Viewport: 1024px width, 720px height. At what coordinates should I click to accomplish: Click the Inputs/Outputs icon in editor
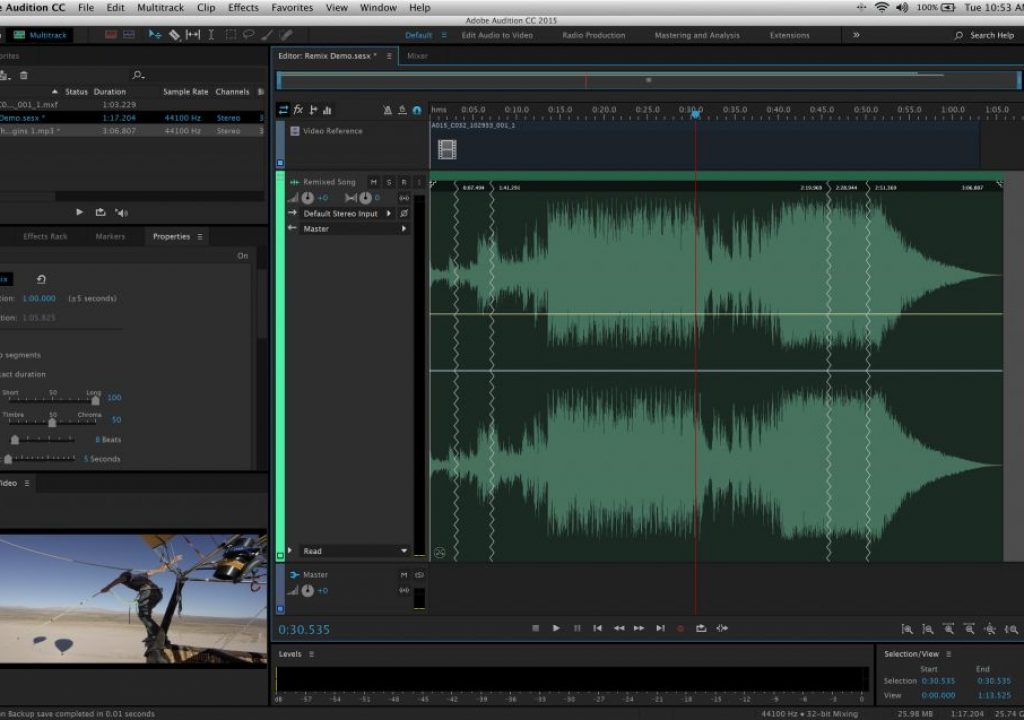point(283,110)
